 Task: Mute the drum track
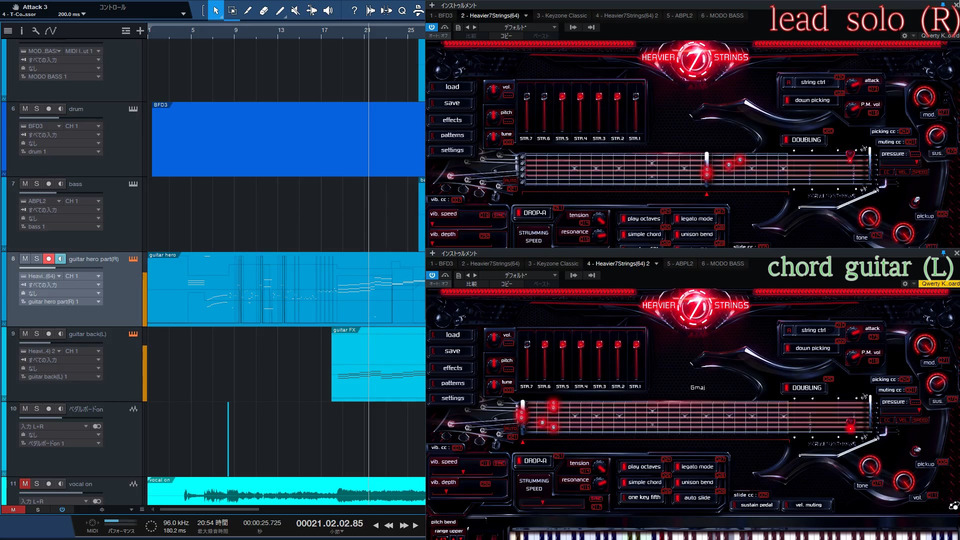coord(25,109)
